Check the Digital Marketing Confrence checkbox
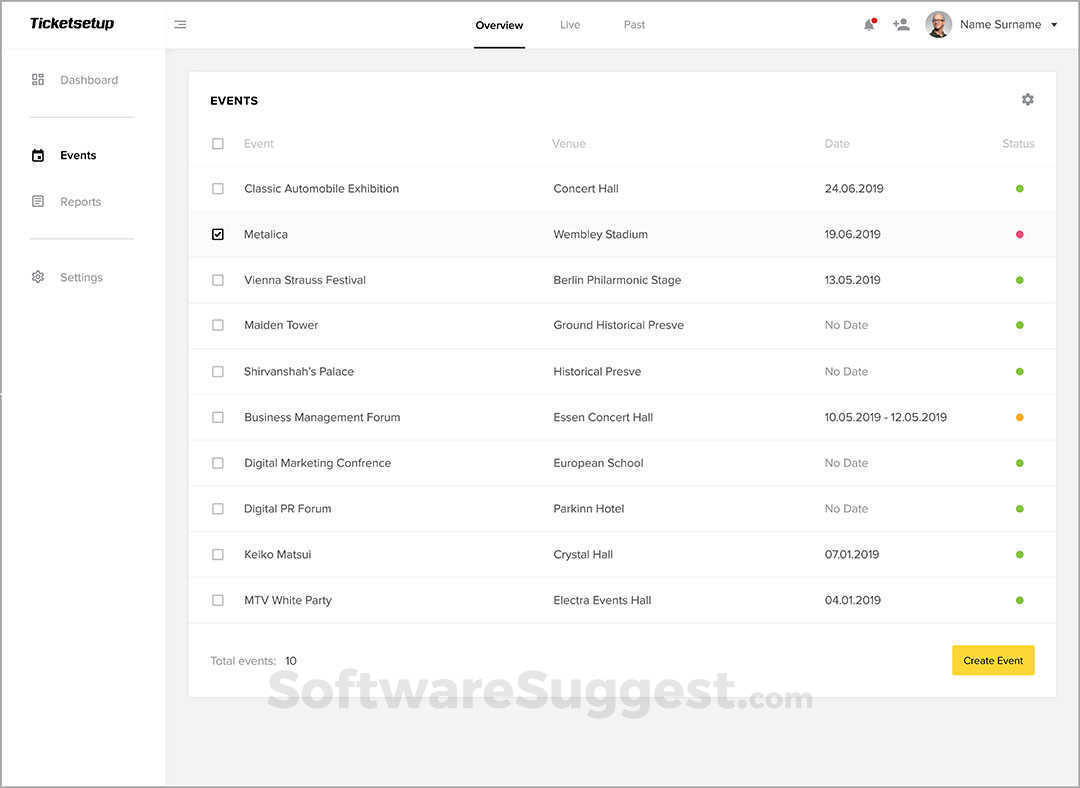The height and width of the screenshot is (788, 1080). [x=218, y=463]
